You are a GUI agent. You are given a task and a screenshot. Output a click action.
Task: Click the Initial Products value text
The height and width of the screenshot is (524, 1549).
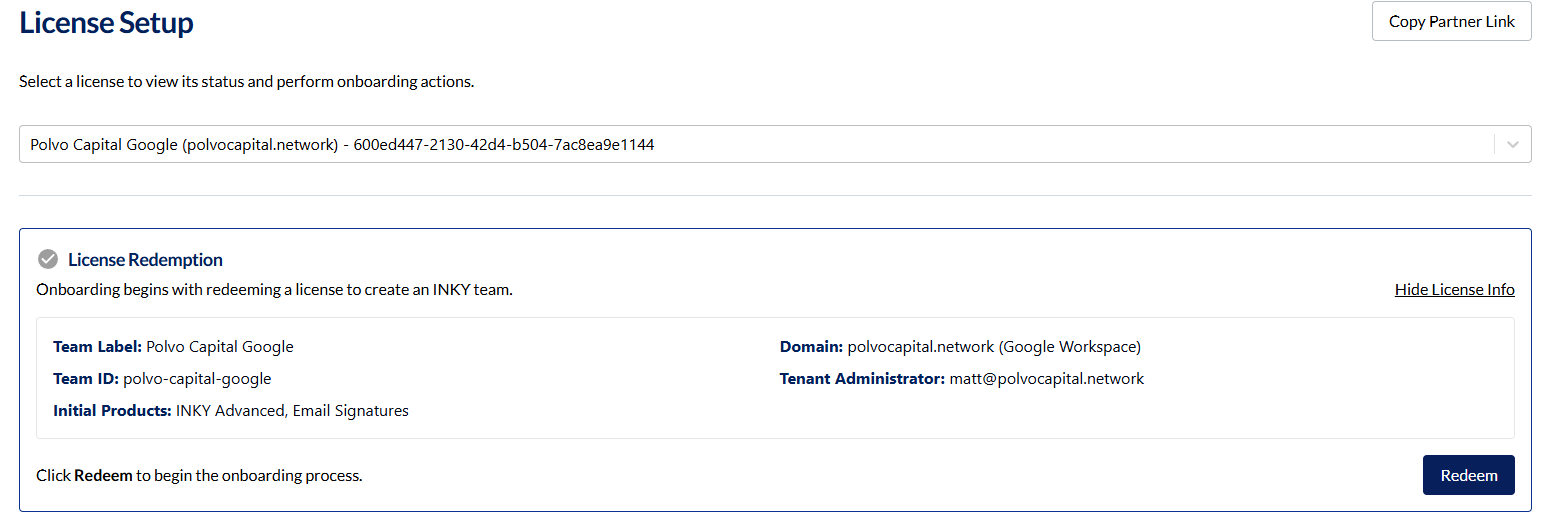point(292,411)
